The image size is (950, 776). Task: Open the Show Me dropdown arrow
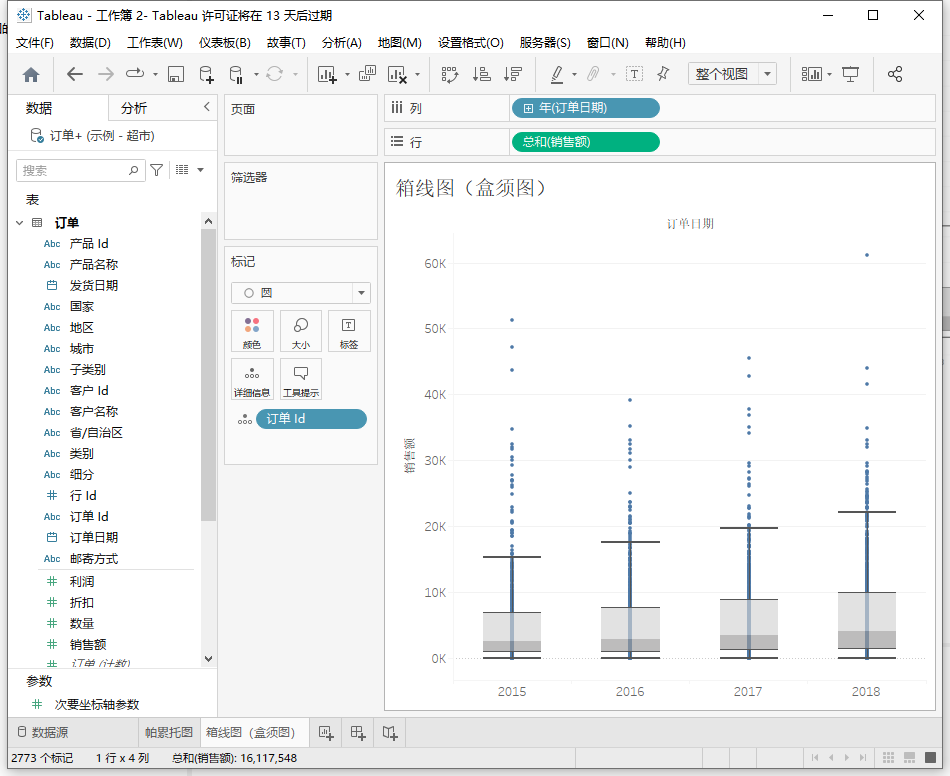coord(829,75)
